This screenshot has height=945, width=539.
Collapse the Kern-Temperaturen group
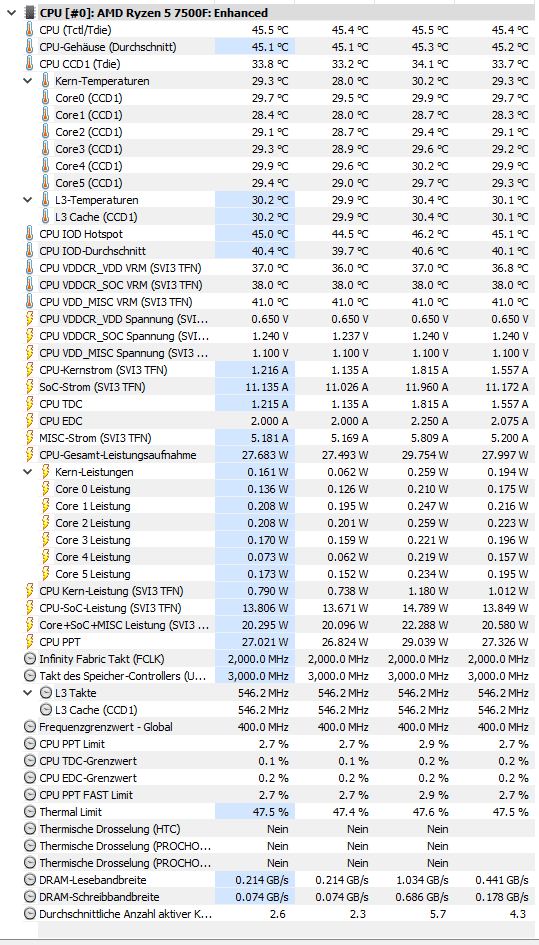27,81
